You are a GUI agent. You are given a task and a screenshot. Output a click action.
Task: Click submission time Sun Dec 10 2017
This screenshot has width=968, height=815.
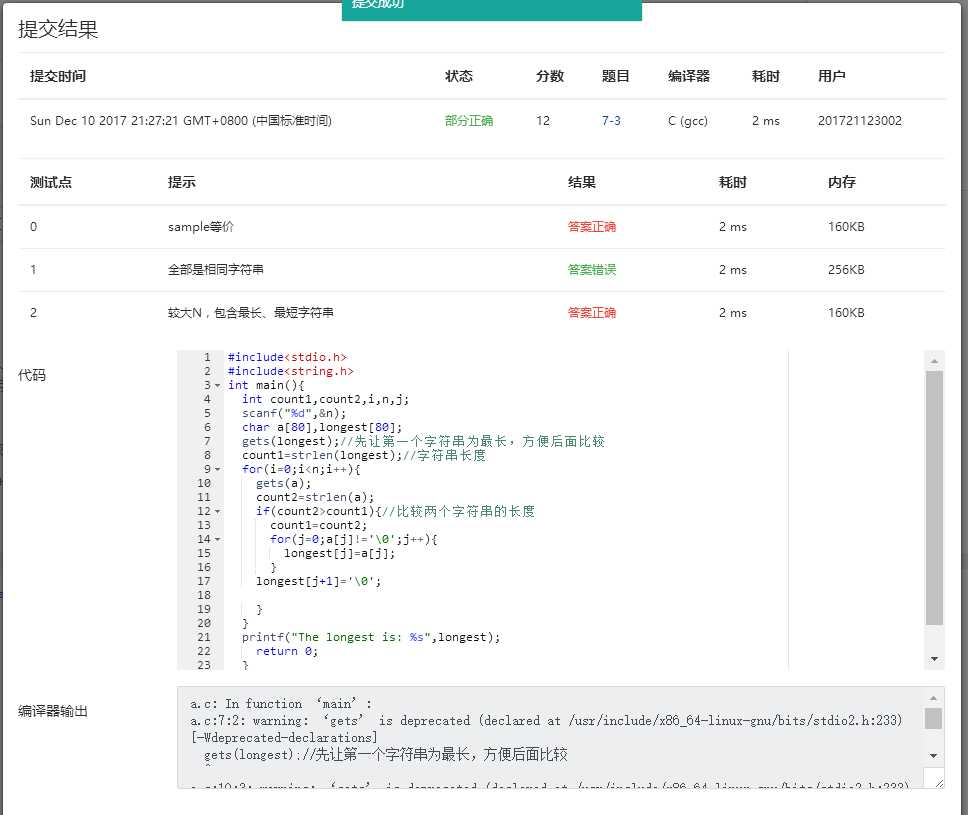[181, 120]
